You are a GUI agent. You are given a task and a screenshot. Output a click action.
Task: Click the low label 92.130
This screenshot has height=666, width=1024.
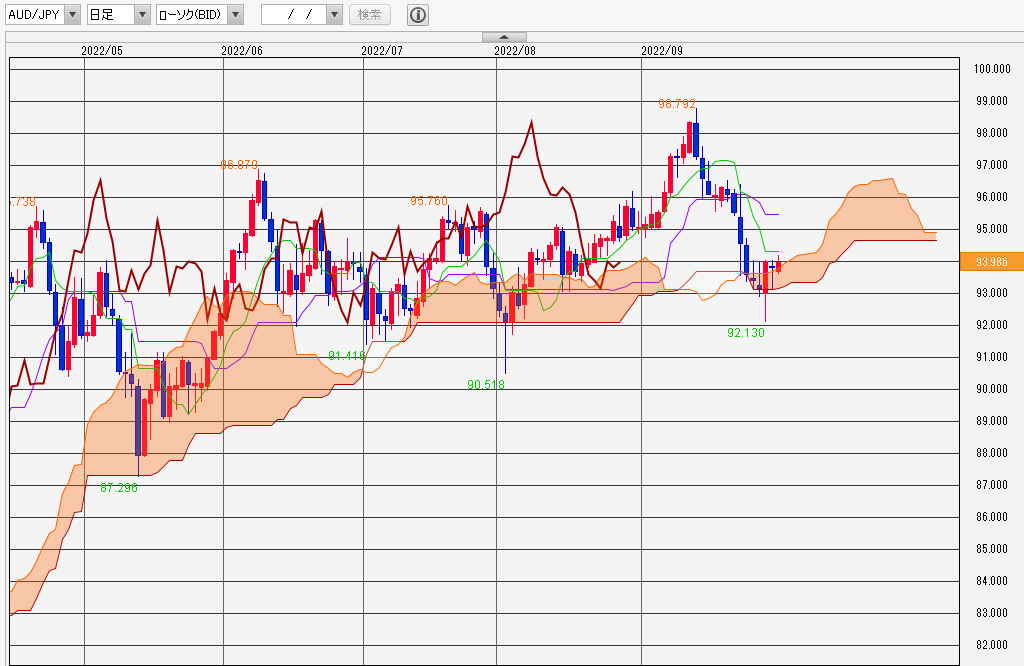(x=746, y=333)
